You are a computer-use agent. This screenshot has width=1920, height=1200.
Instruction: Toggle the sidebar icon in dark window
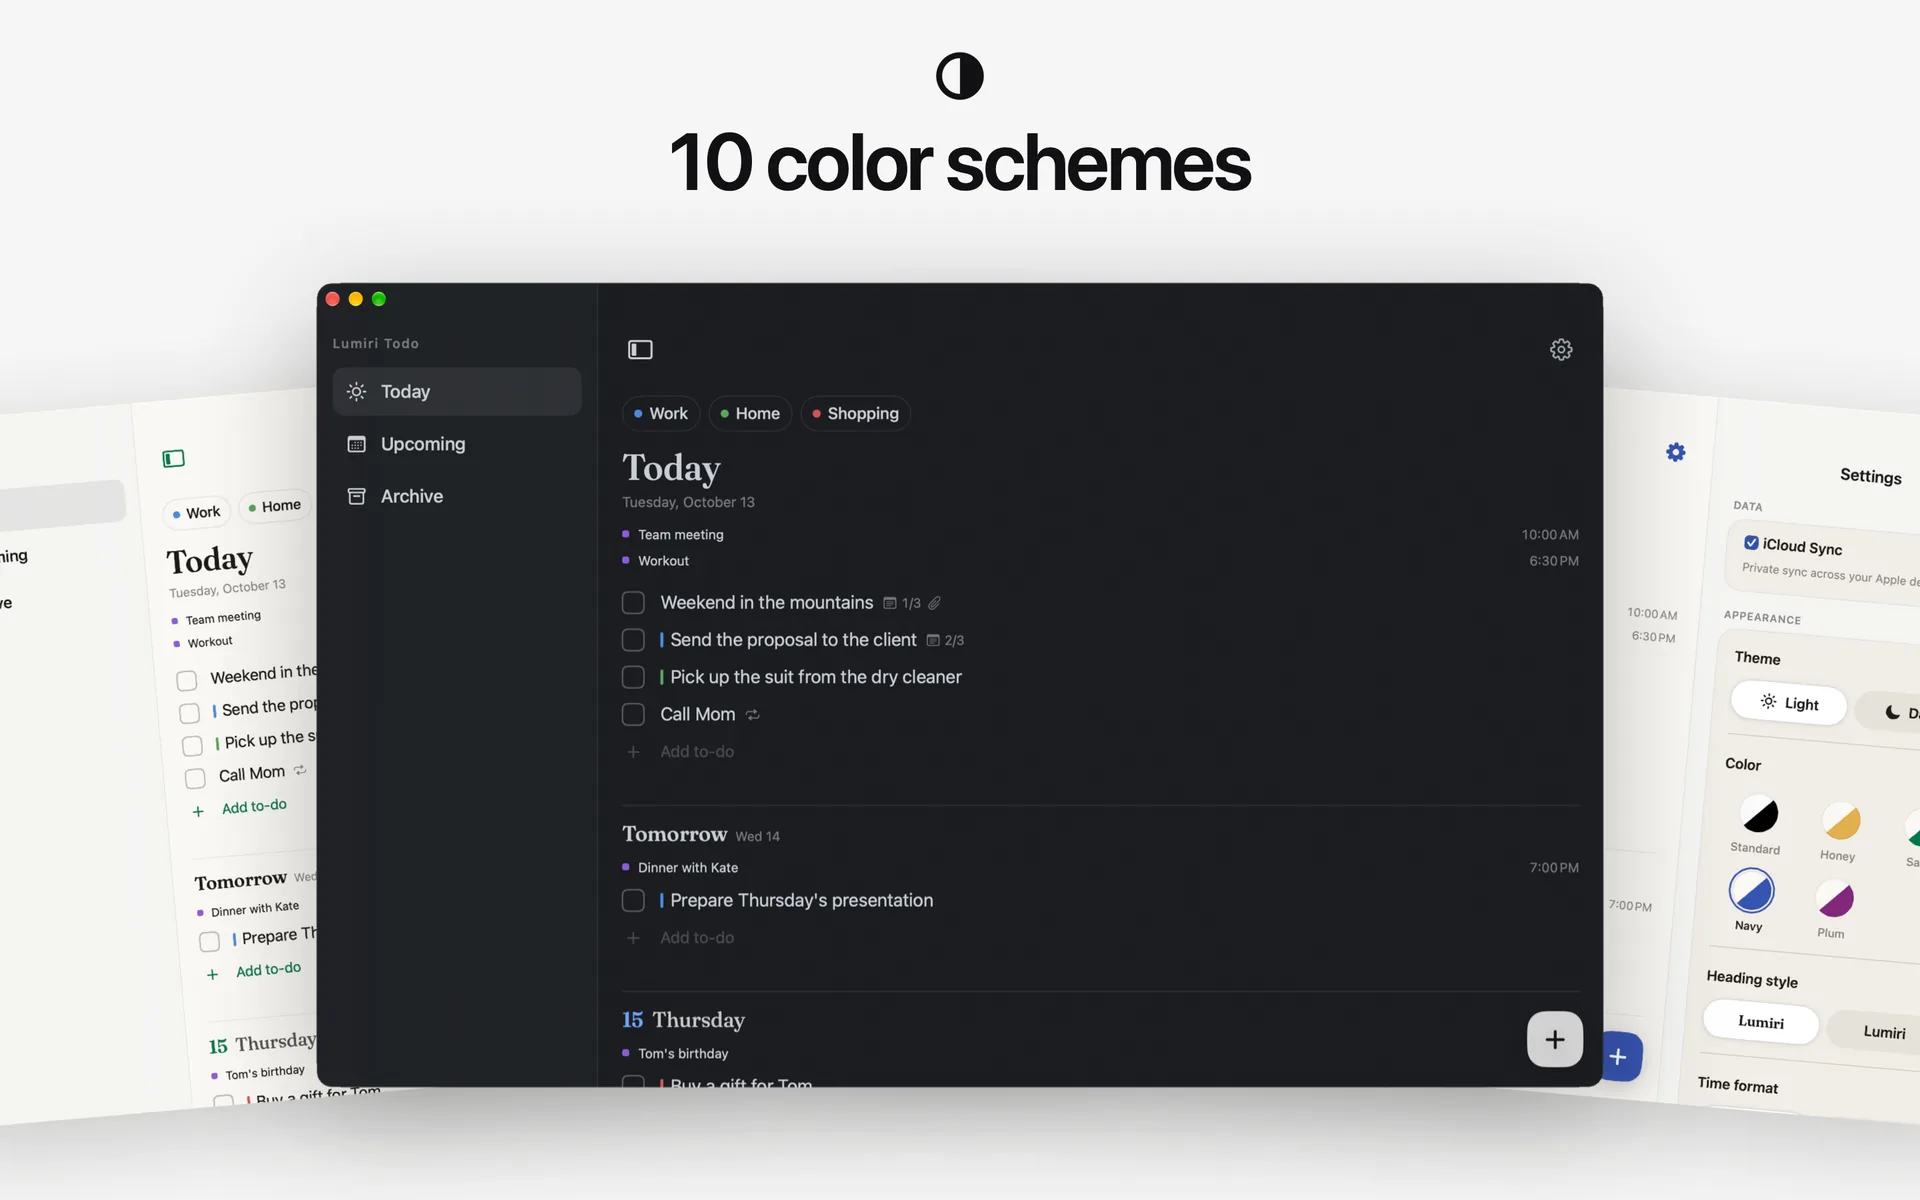point(640,349)
